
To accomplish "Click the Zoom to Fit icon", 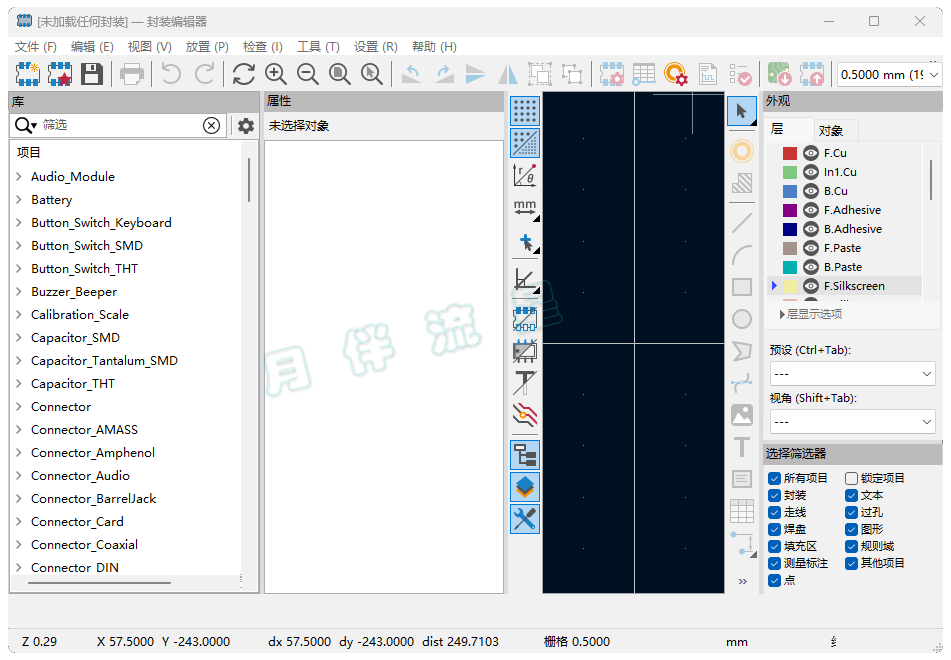I will click(x=340, y=74).
